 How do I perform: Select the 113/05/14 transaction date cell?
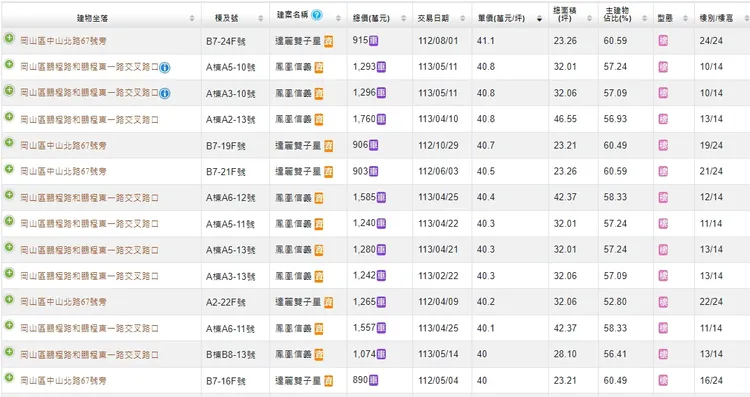(438, 354)
